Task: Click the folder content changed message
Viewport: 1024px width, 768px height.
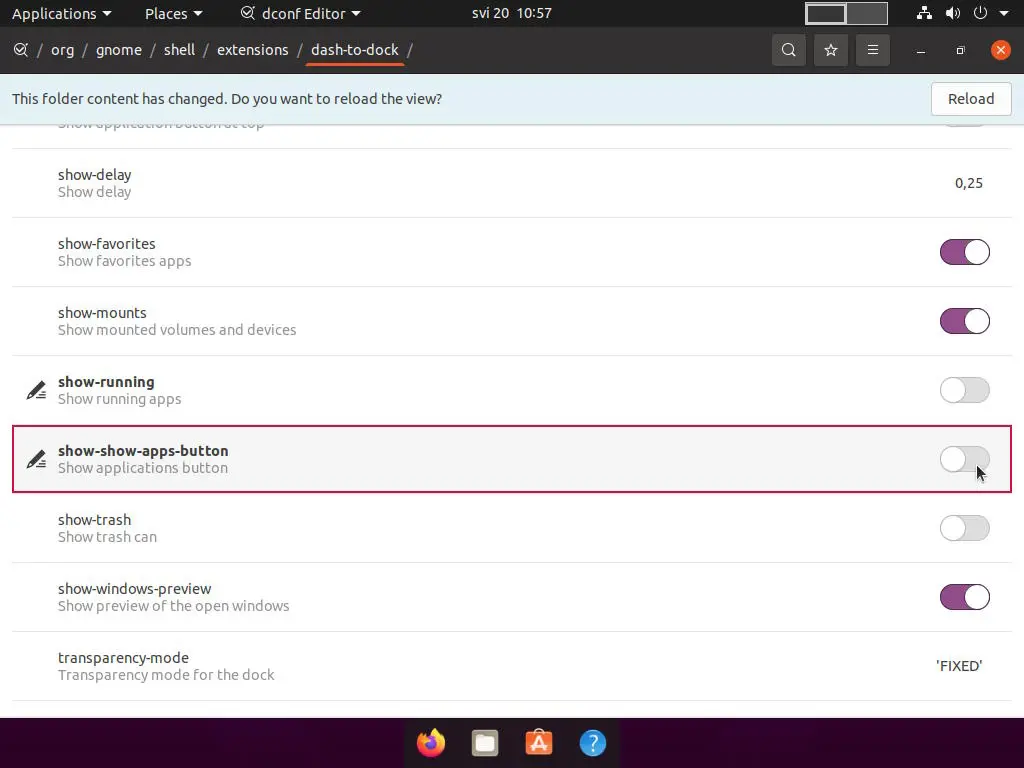Action: coord(227,99)
